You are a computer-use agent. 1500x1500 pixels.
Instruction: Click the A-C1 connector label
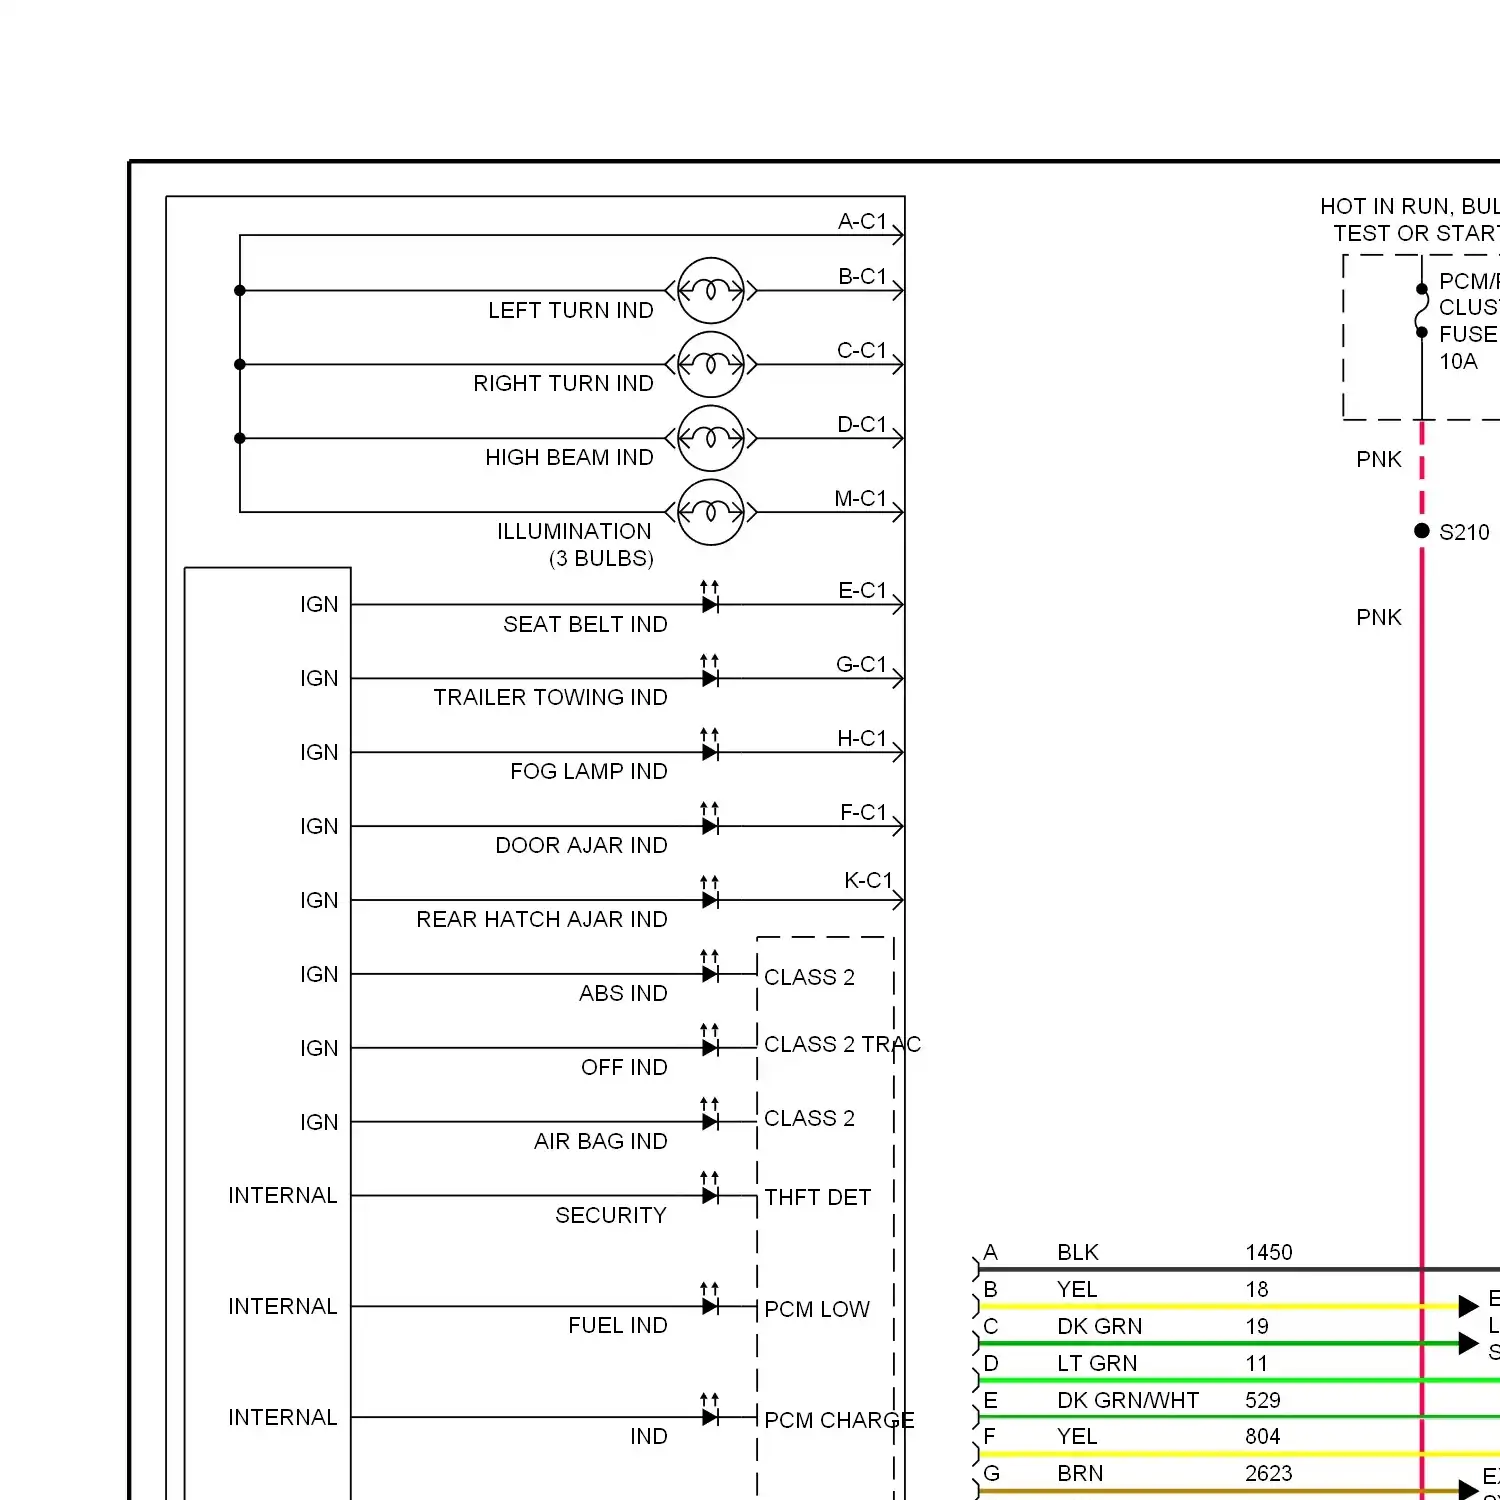(862, 221)
